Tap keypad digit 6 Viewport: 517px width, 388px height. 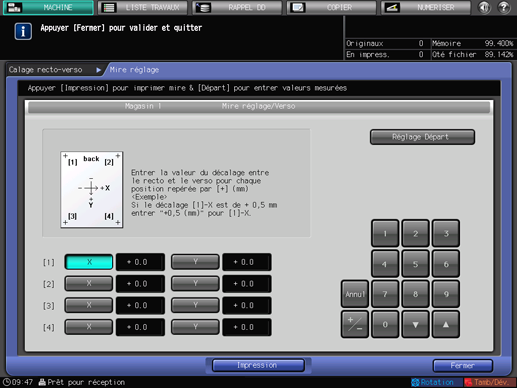click(x=446, y=264)
